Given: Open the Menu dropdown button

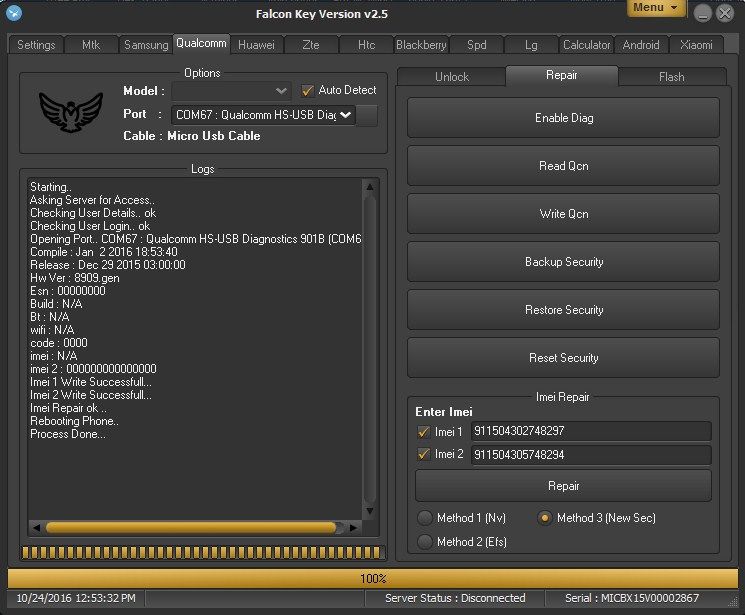Looking at the screenshot, I should pos(656,8).
